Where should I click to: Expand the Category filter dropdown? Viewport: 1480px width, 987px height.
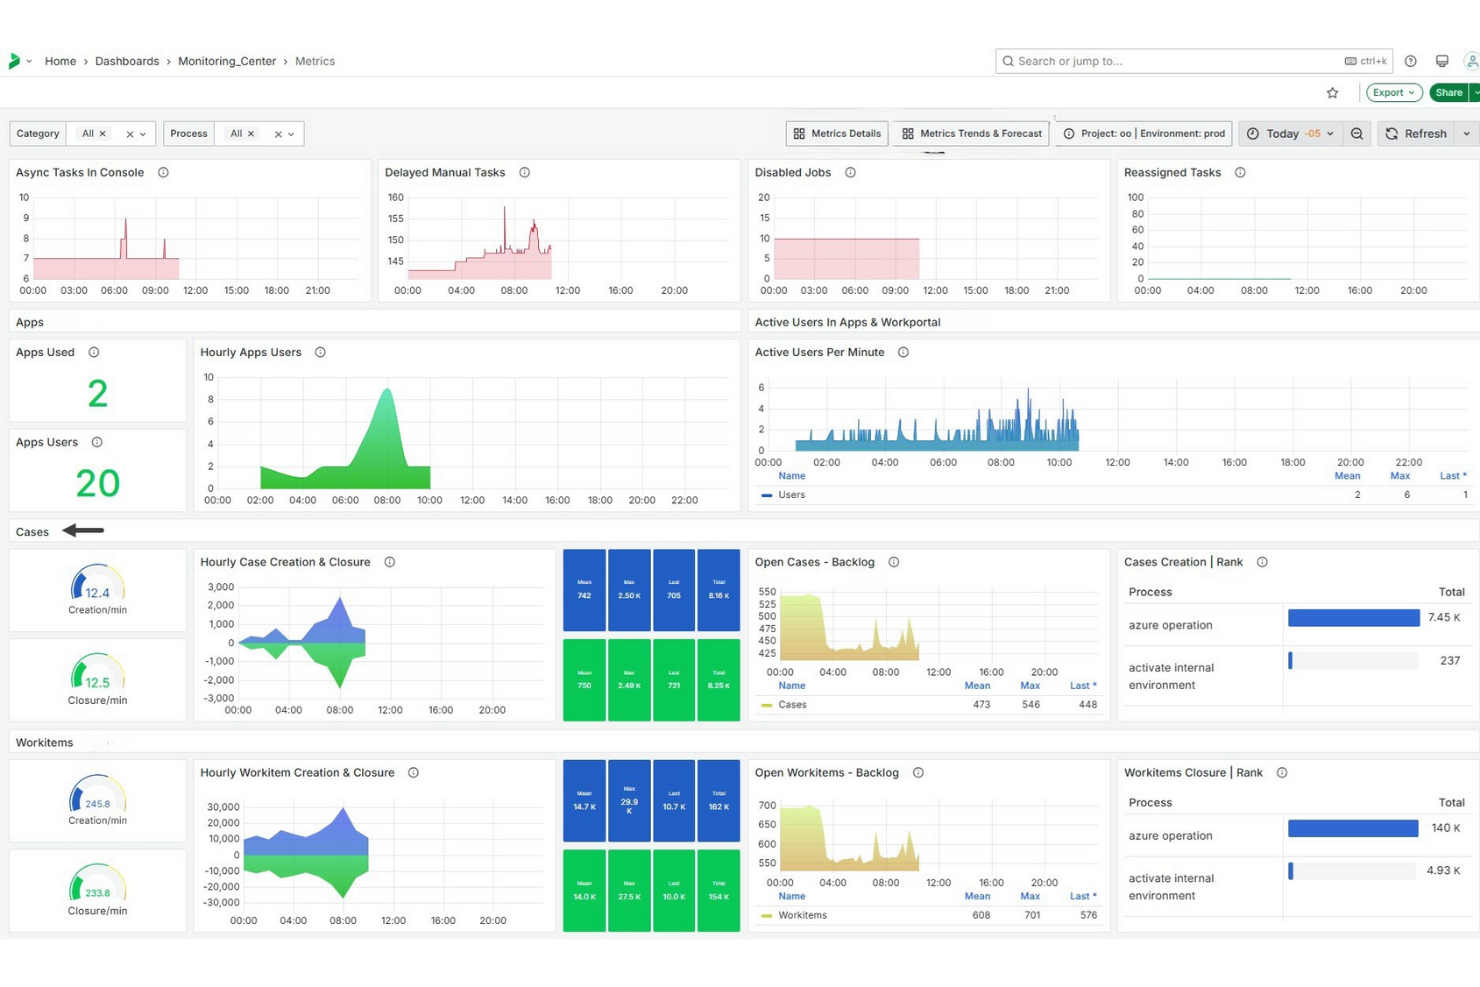(142, 133)
